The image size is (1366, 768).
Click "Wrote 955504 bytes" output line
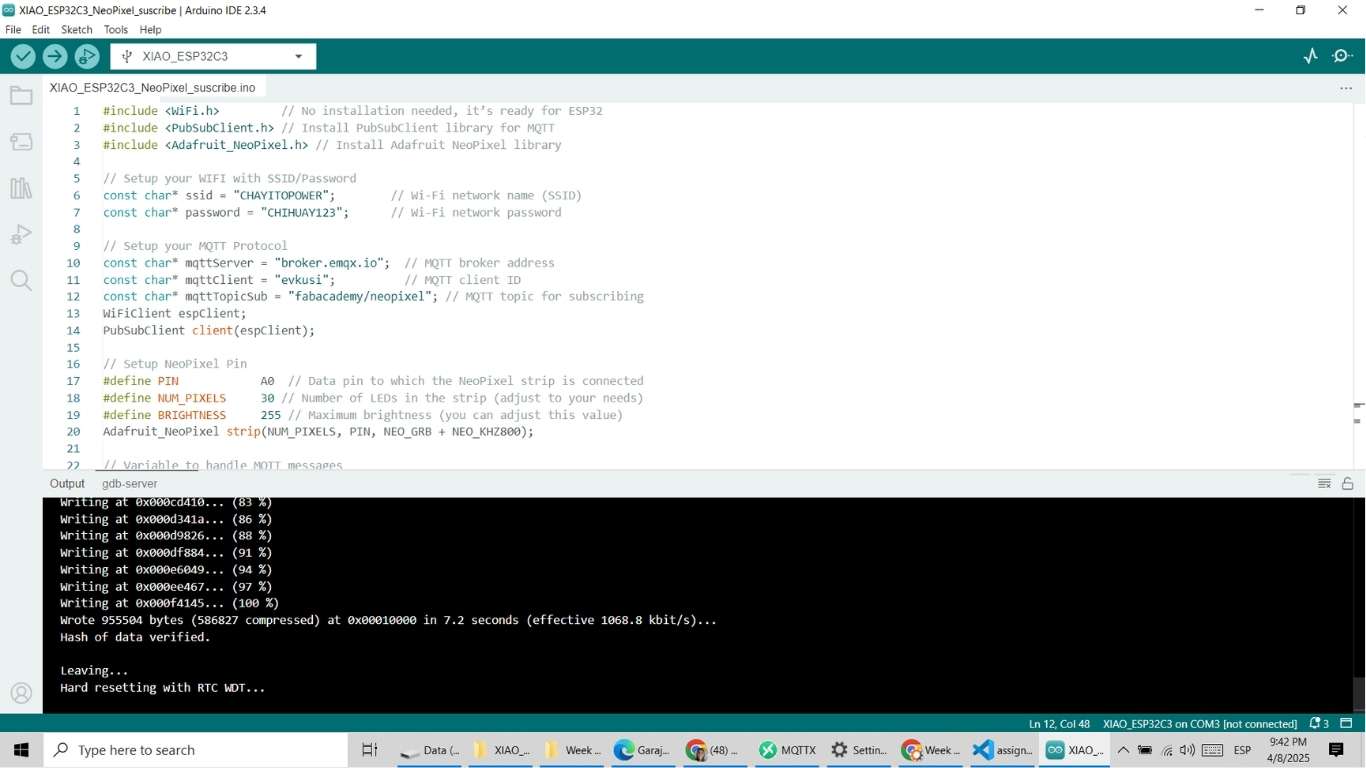(x=388, y=620)
